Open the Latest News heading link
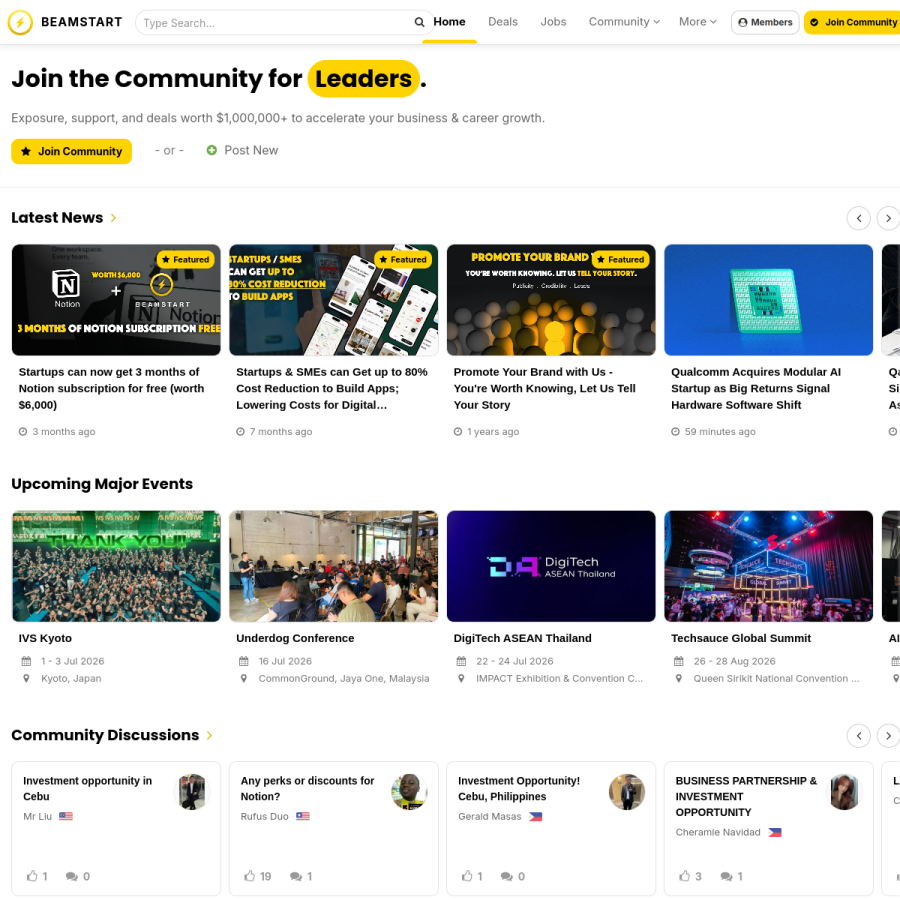 tap(57, 218)
